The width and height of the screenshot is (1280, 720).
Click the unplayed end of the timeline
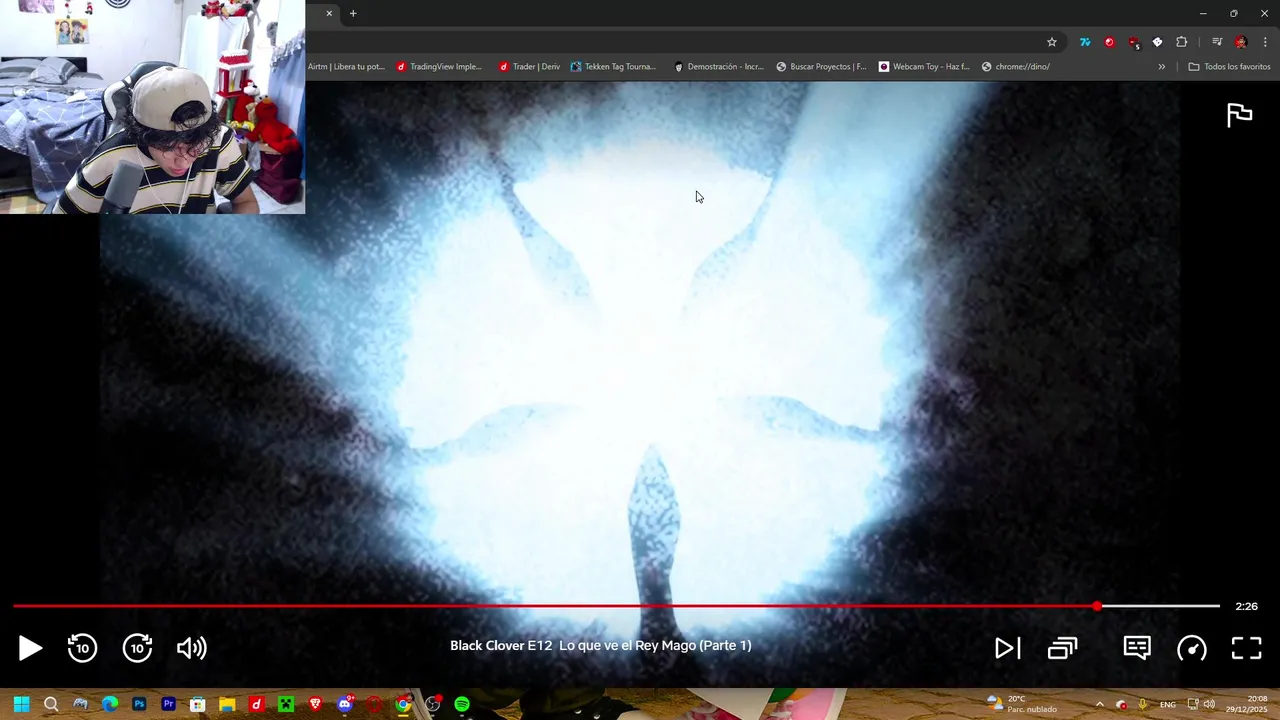click(x=1160, y=606)
